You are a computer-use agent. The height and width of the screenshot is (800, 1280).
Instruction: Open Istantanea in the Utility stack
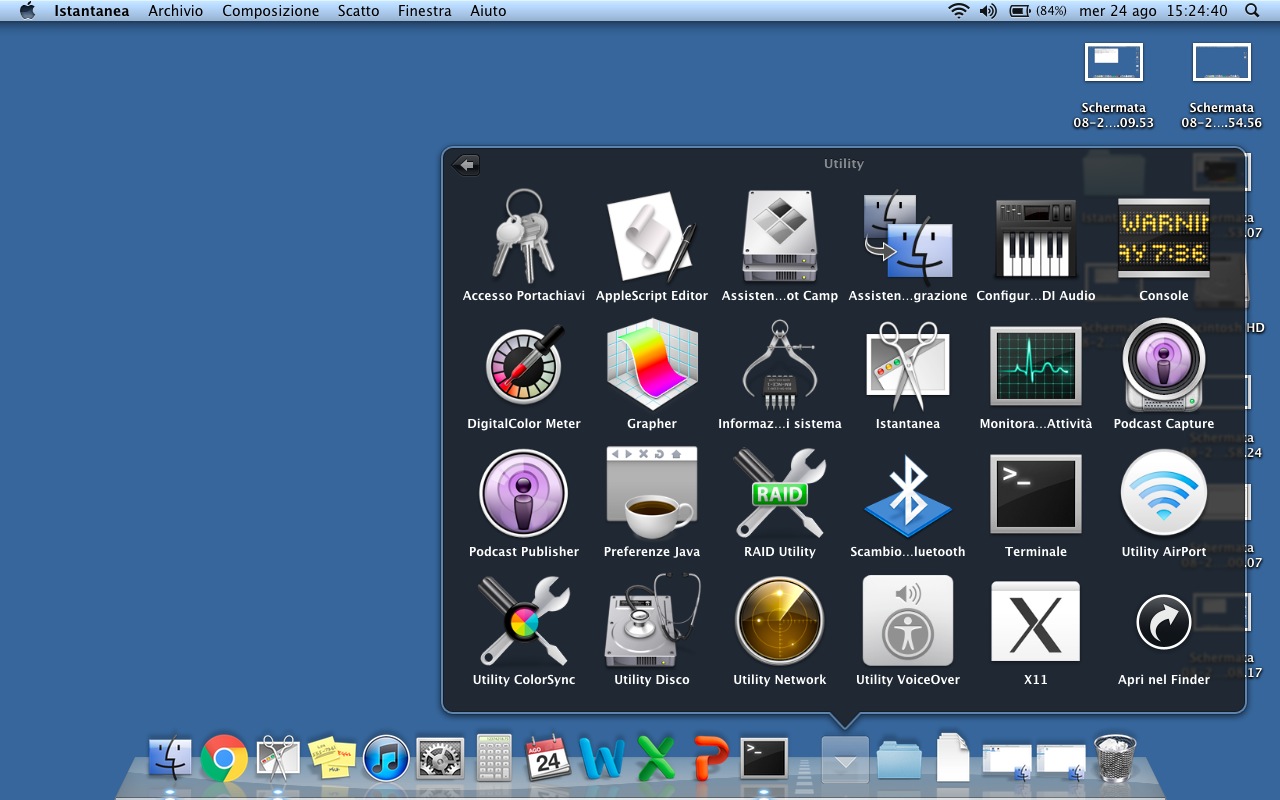[908, 364]
